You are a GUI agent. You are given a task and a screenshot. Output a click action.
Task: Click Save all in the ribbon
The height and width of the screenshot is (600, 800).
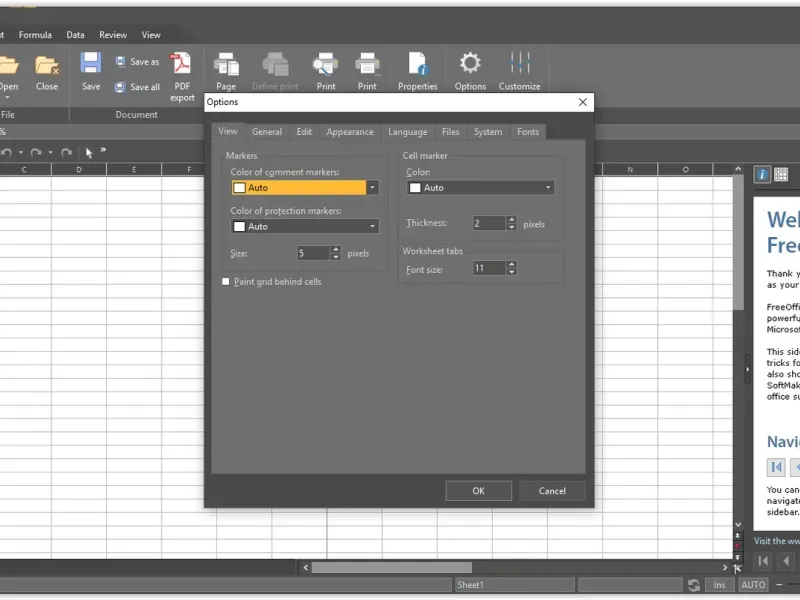point(137,87)
